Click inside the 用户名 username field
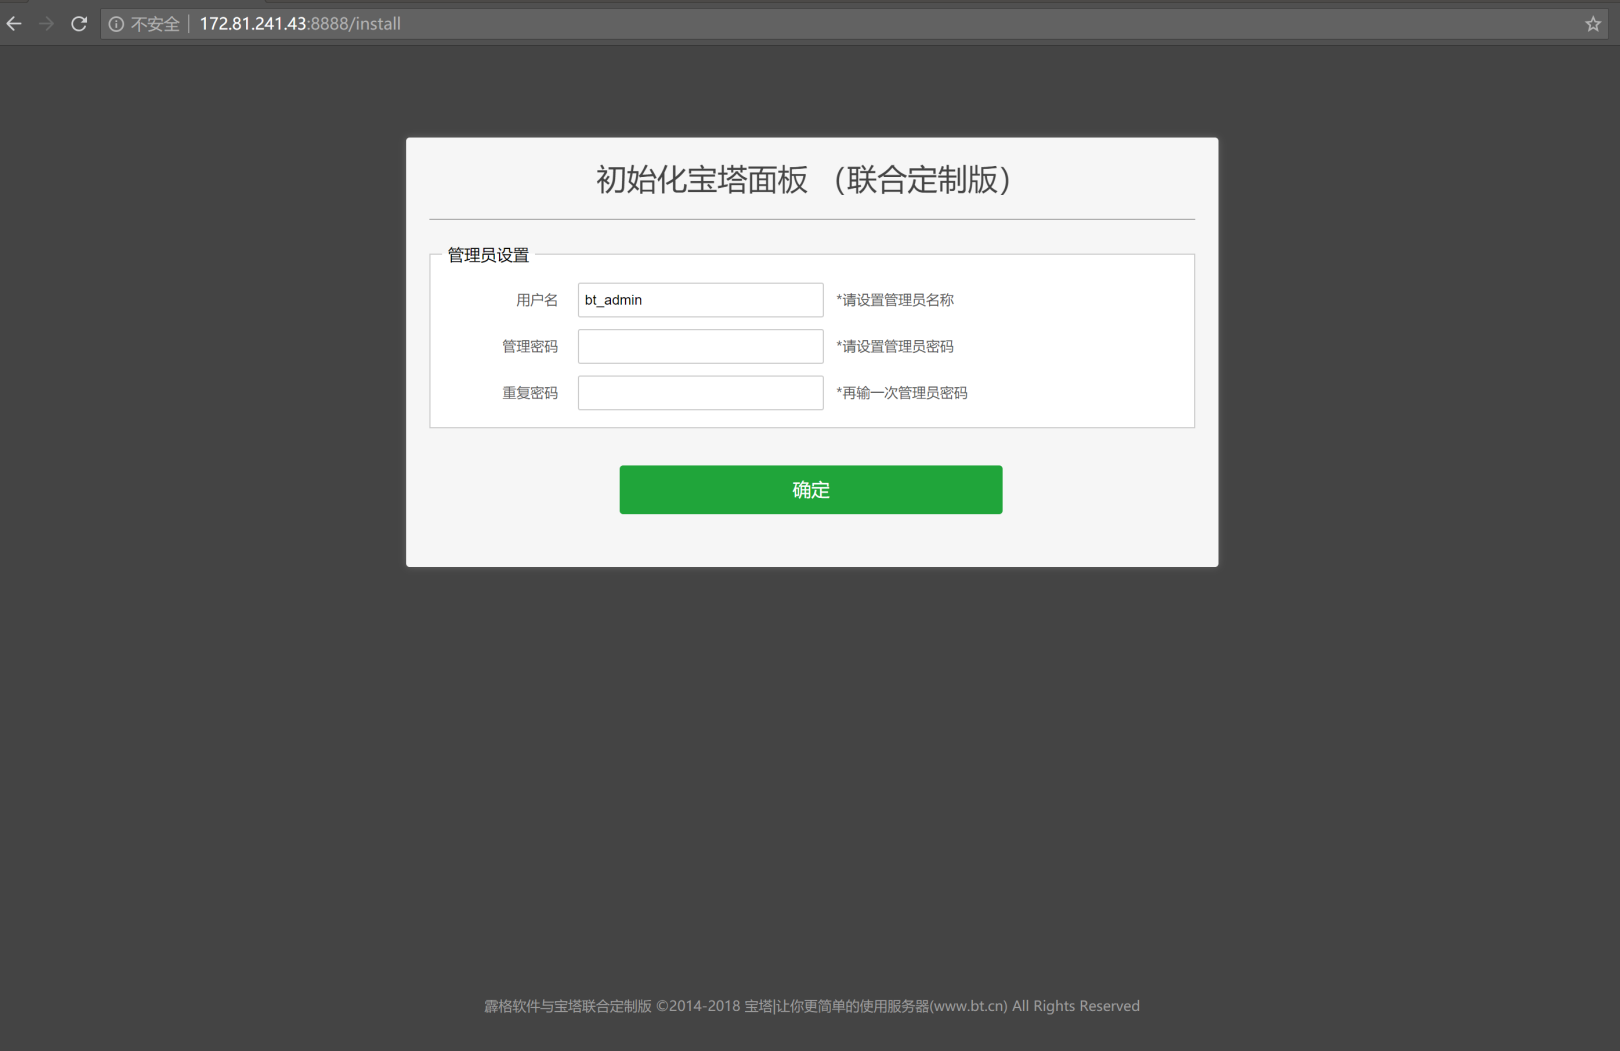Image resolution: width=1620 pixels, height=1051 pixels. (x=700, y=299)
